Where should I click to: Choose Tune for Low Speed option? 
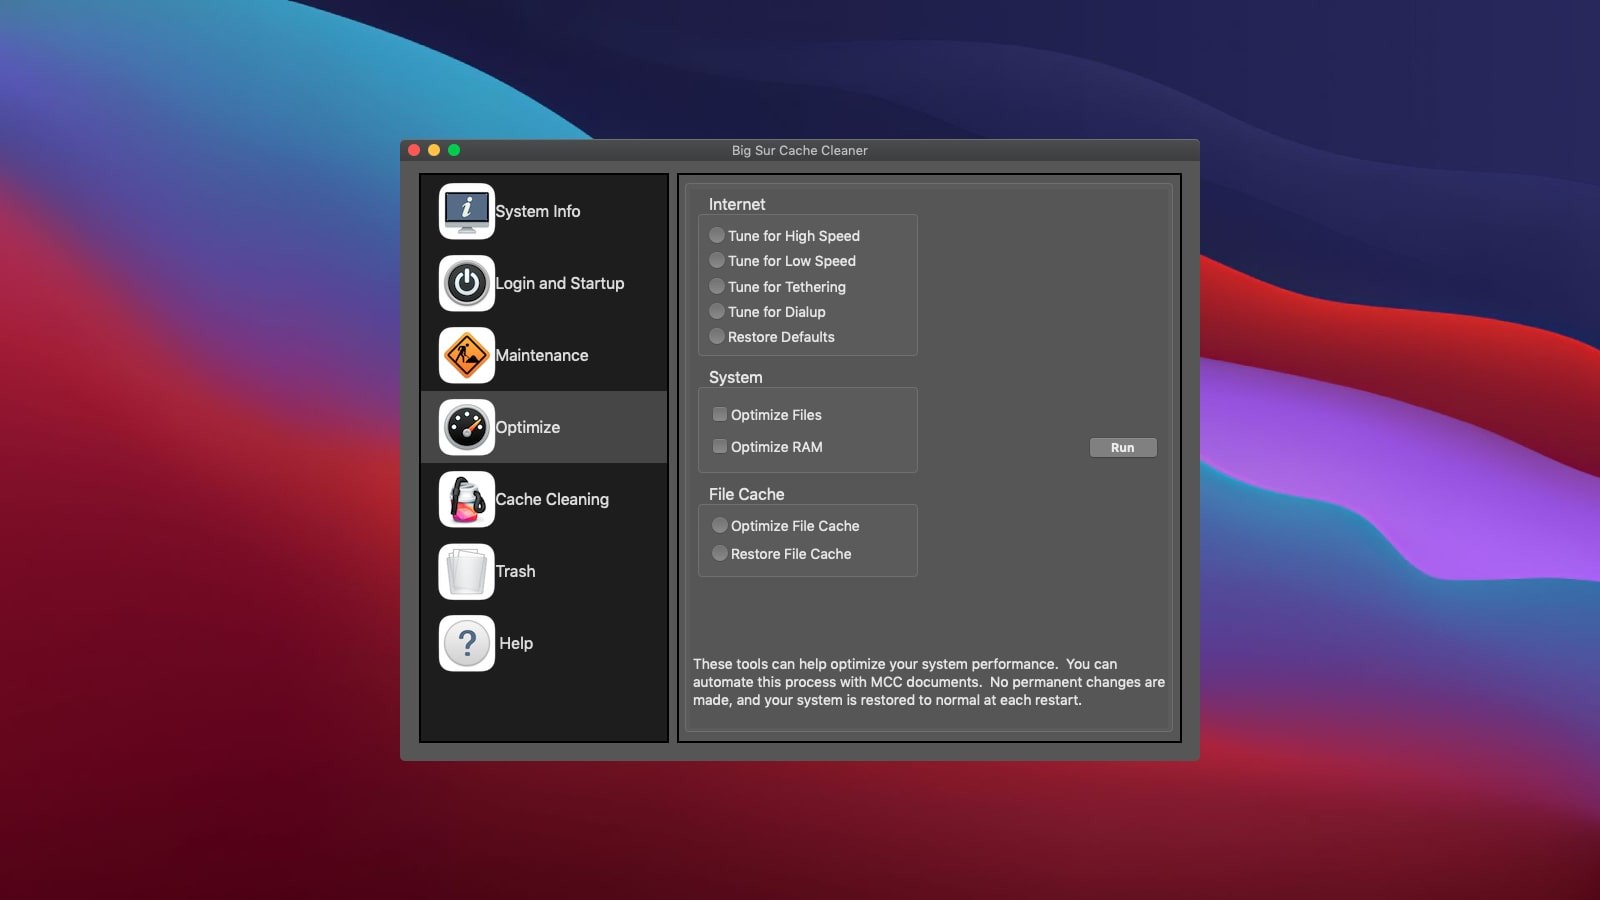click(717, 260)
